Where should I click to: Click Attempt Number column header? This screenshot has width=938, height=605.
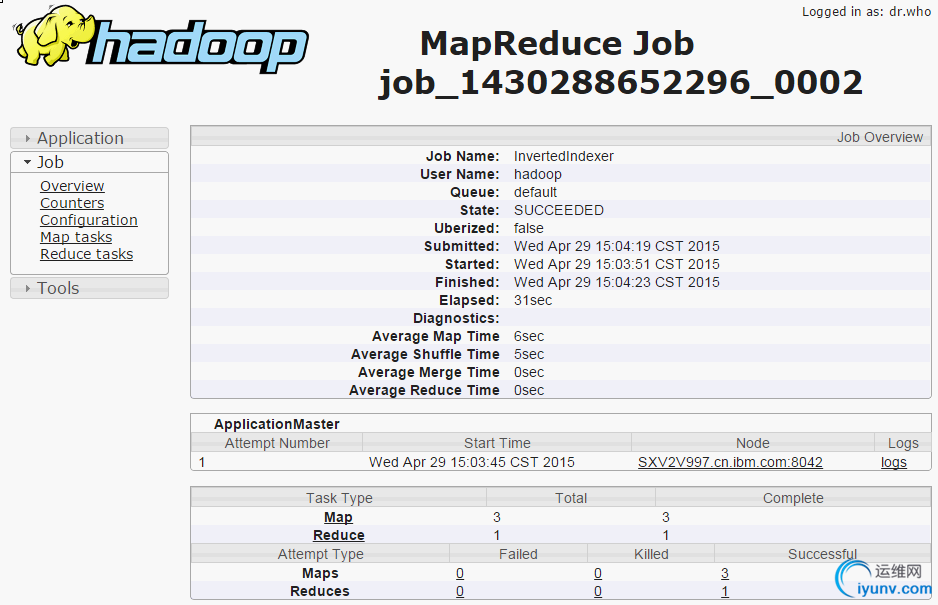[x=277, y=443]
